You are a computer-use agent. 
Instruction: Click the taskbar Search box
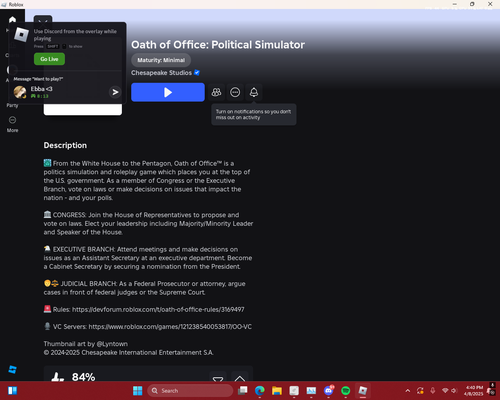[190, 391]
